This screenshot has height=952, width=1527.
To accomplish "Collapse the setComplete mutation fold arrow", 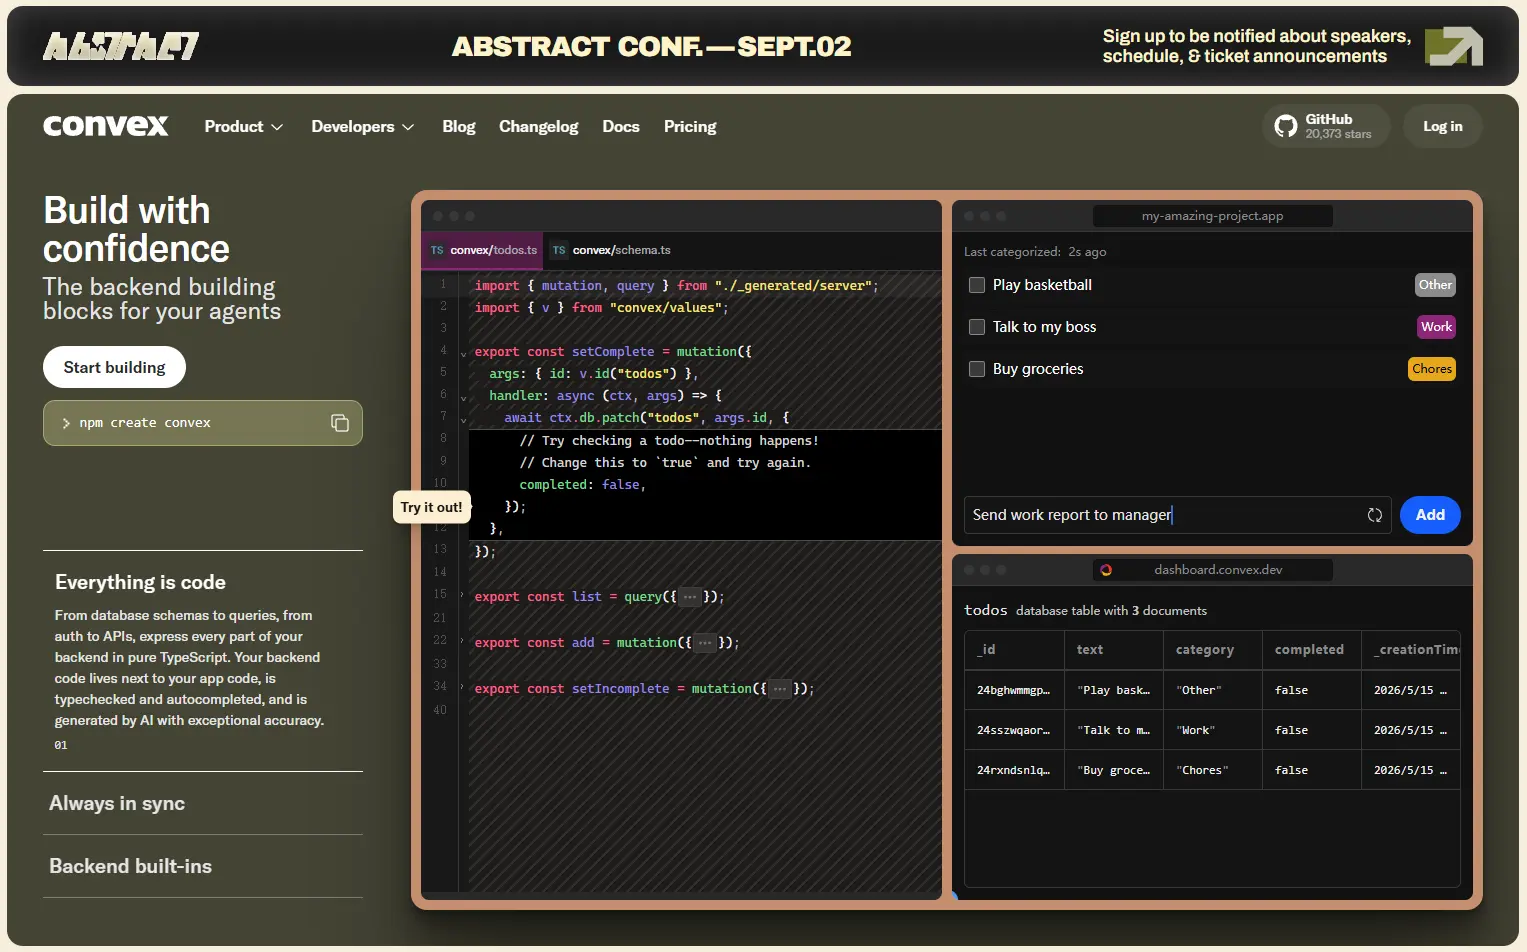I will [463, 353].
